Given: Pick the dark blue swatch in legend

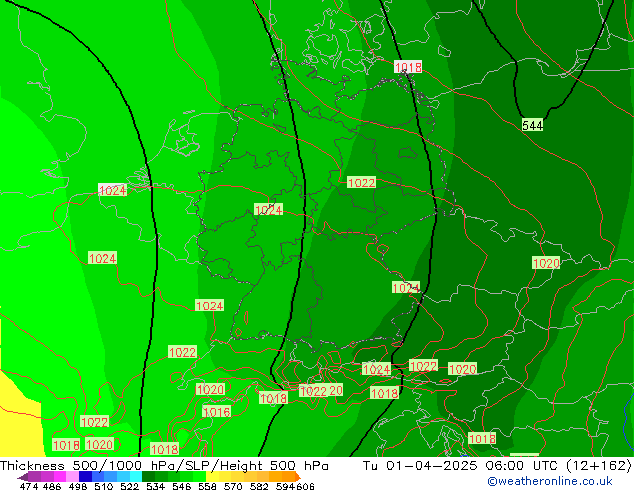Looking at the screenshot, I should [85, 476].
